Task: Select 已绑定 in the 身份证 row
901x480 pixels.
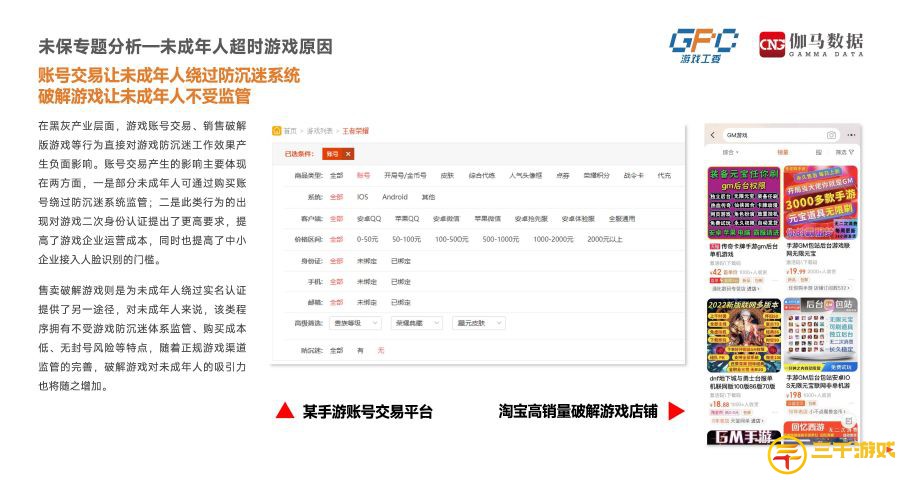Action: pos(401,261)
